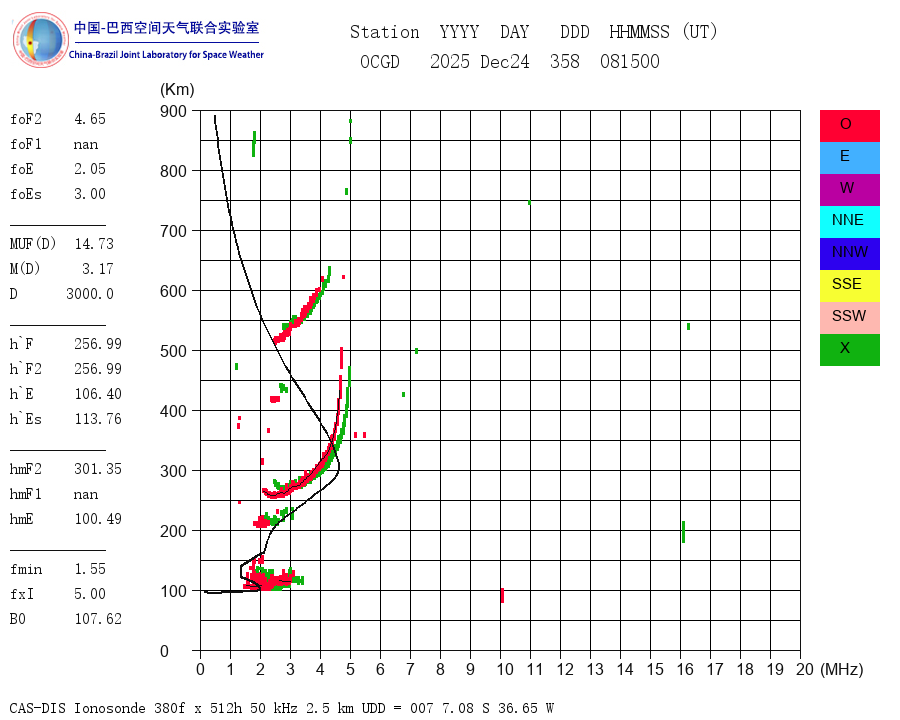This screenshot has height=720, width=900.
Task: Click the station code OCGD
Action: [x=380, y=61]
